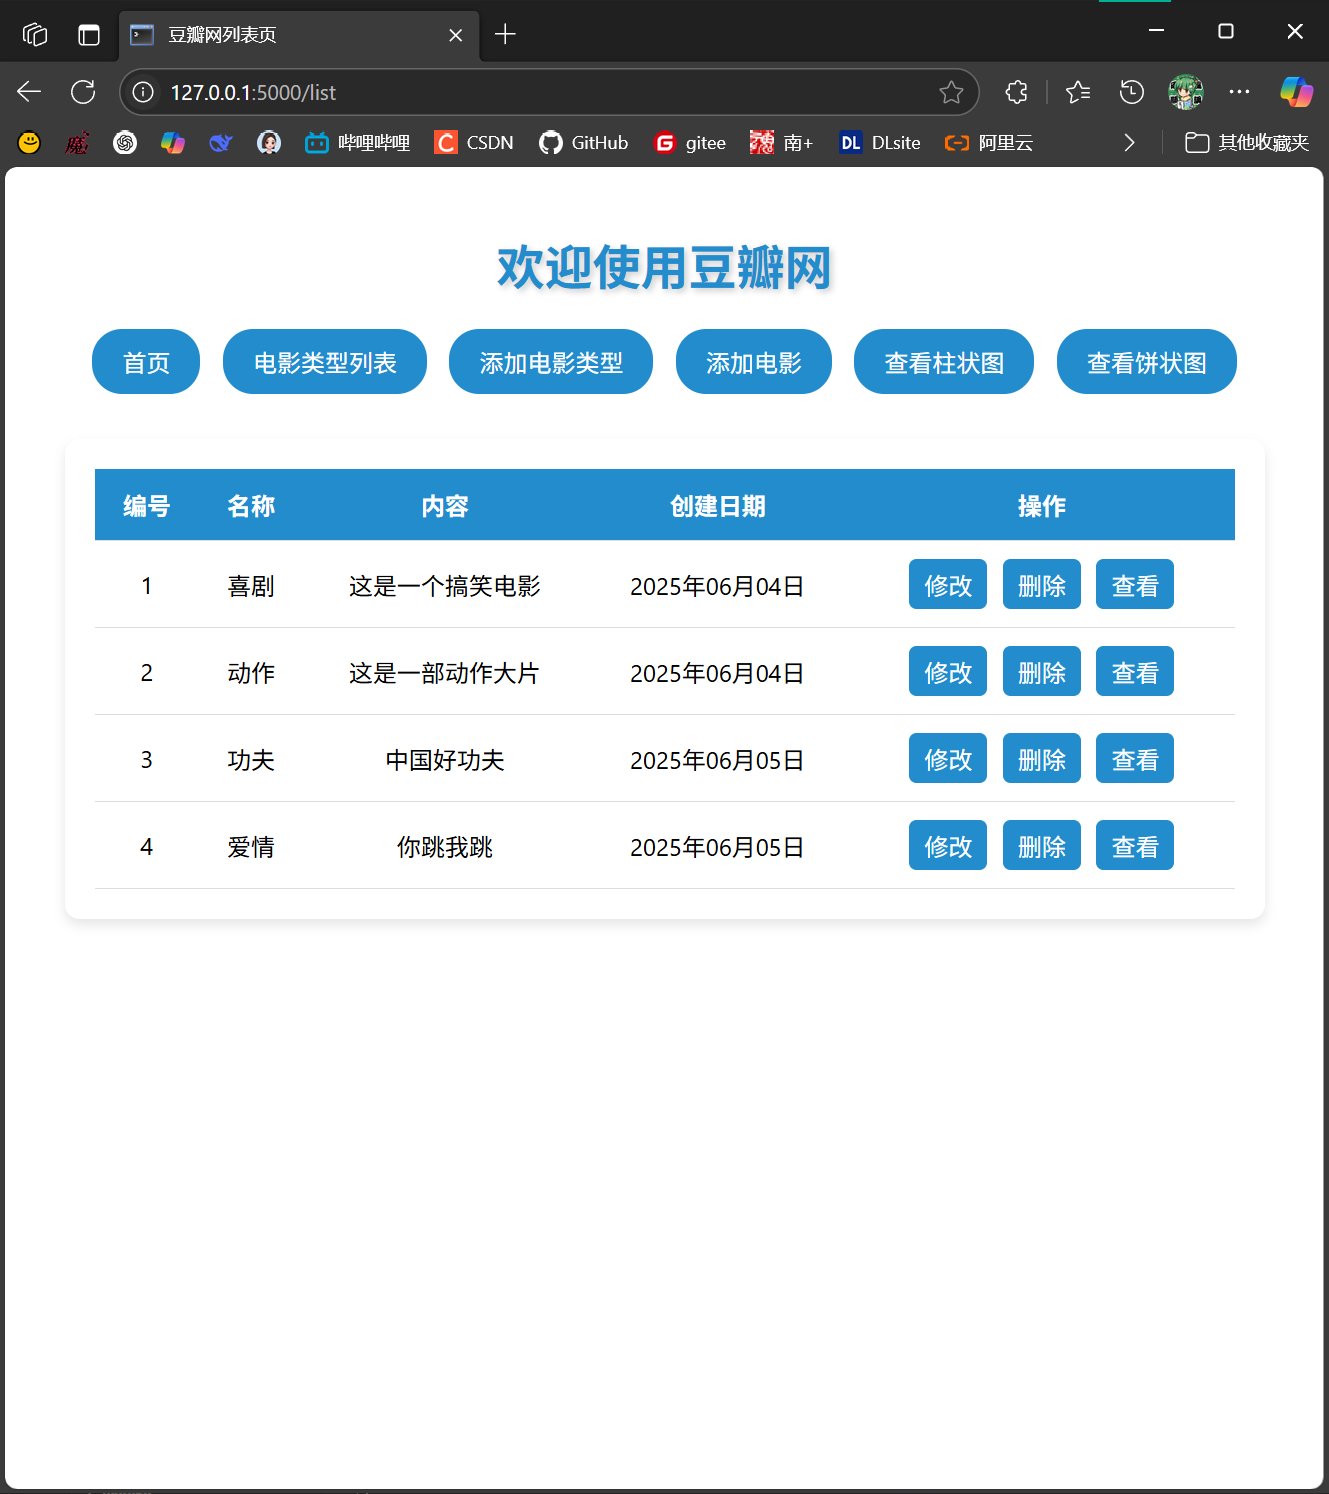
Task: Go back to previous page
Action: pyautogui.click(x=29, y=92)
